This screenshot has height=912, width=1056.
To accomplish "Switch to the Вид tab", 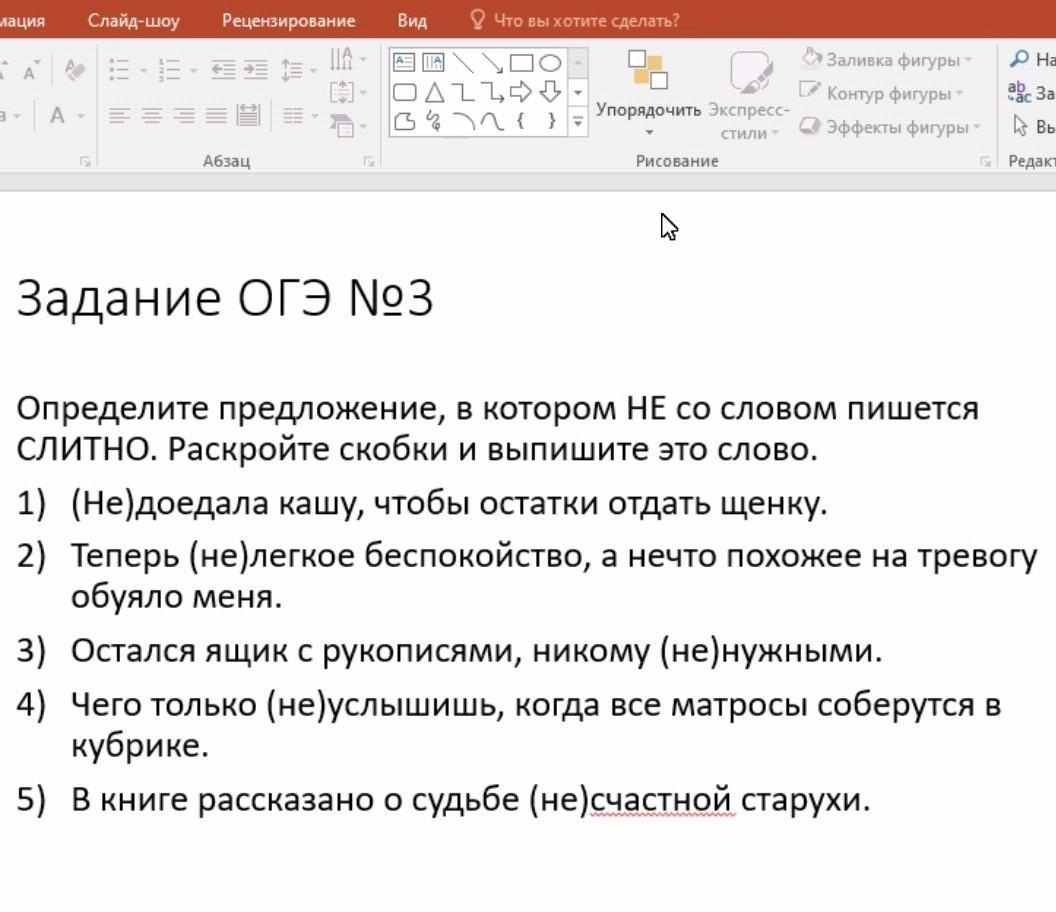I will coord(411,21).
